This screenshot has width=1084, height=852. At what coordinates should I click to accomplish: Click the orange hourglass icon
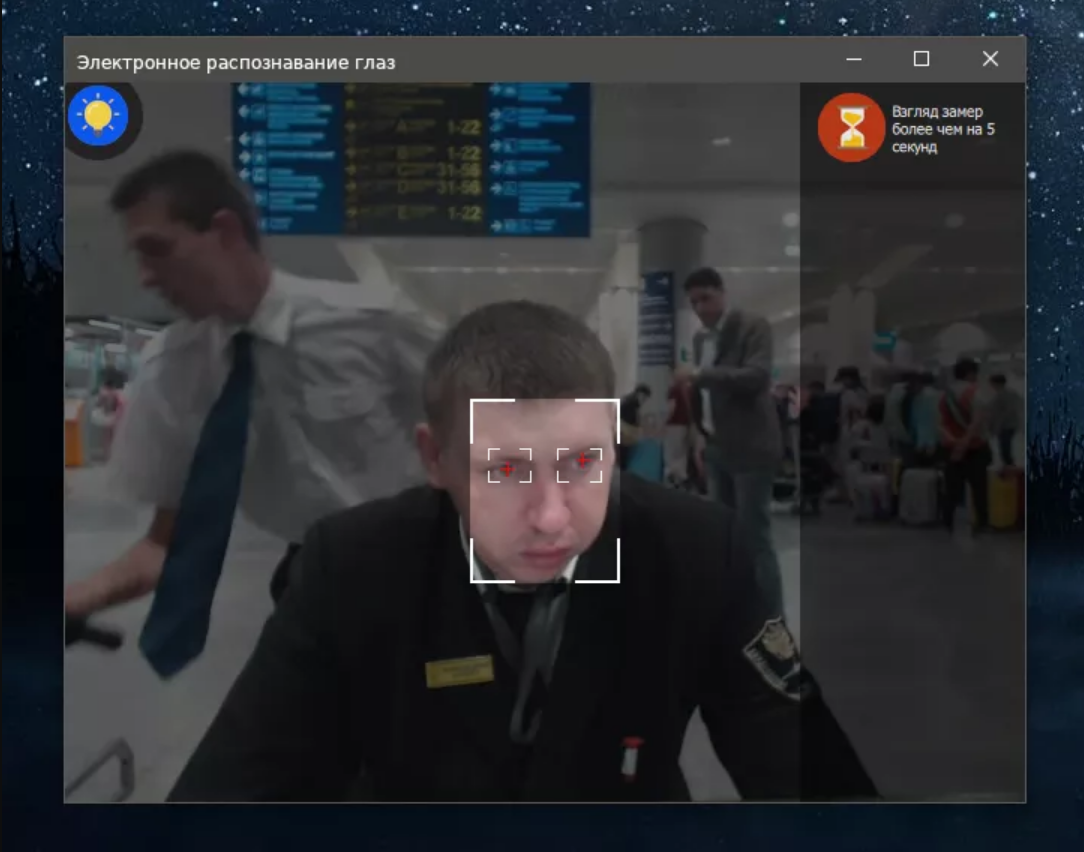(851, 128)
